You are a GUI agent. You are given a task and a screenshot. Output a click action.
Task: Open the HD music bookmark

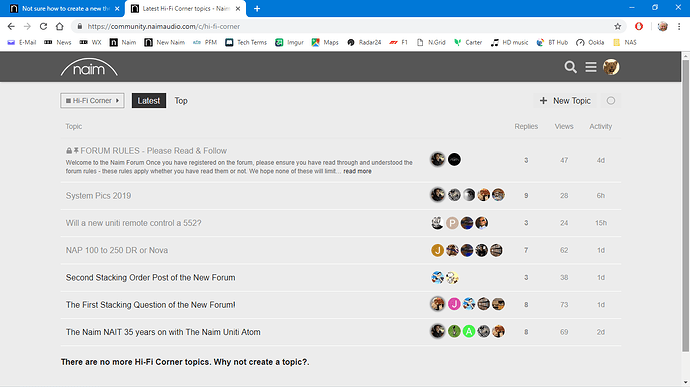tap(510, 42)
